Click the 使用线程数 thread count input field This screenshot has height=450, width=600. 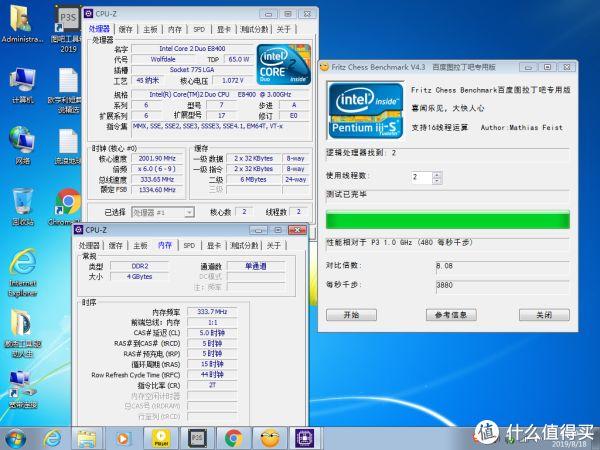(x=422, y=177)
